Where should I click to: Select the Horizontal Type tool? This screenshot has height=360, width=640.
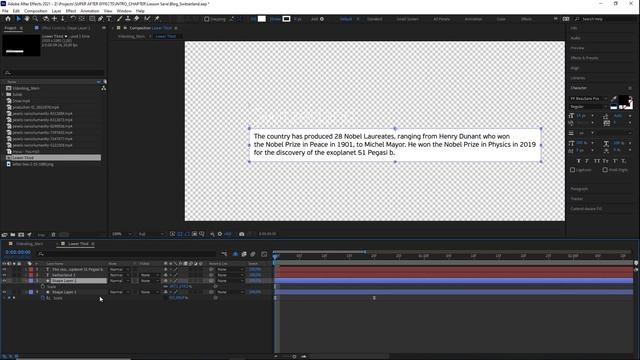tap(109, 19)
